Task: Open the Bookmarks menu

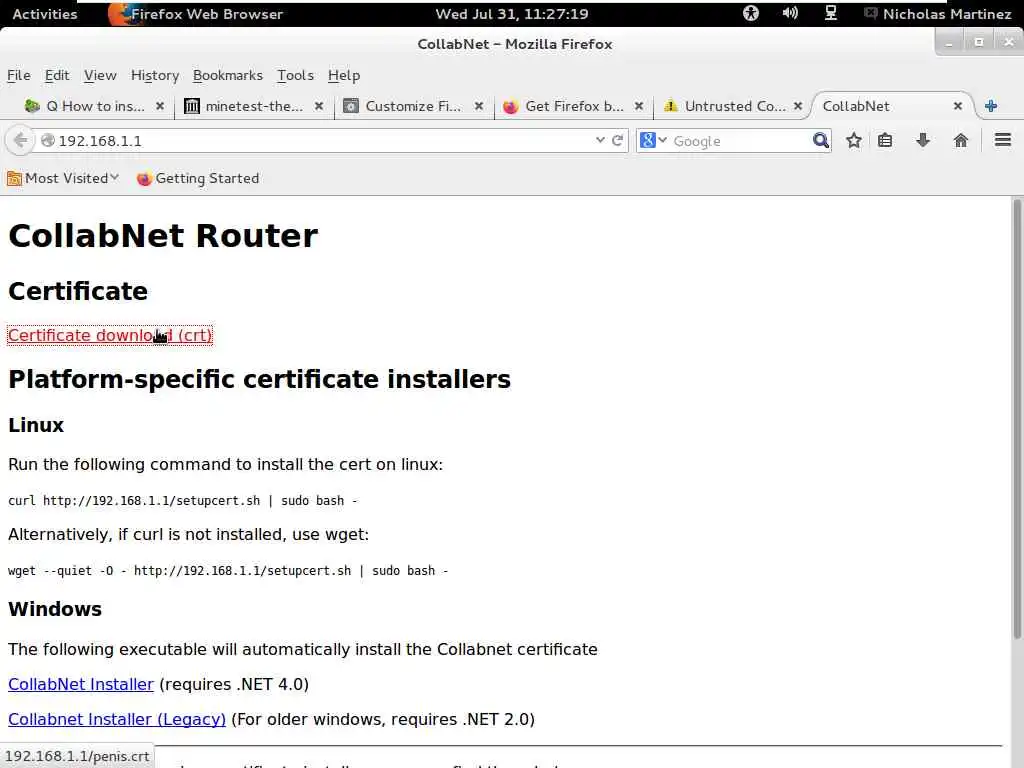Action: click(228, 76)
